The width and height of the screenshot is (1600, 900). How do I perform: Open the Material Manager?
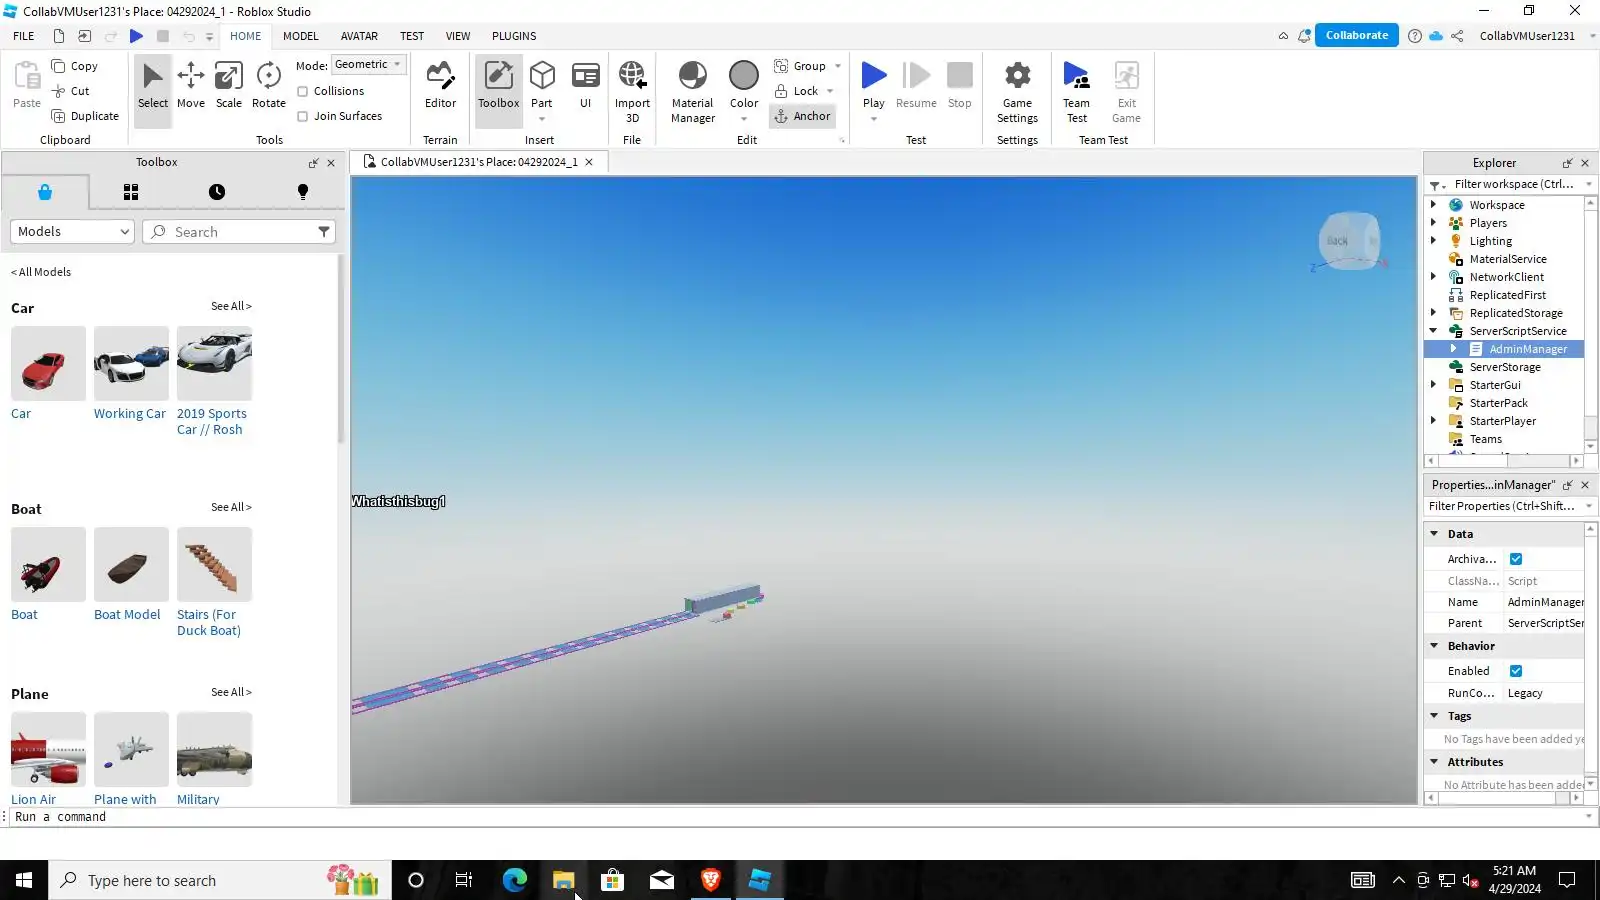[x=692, y=92]
